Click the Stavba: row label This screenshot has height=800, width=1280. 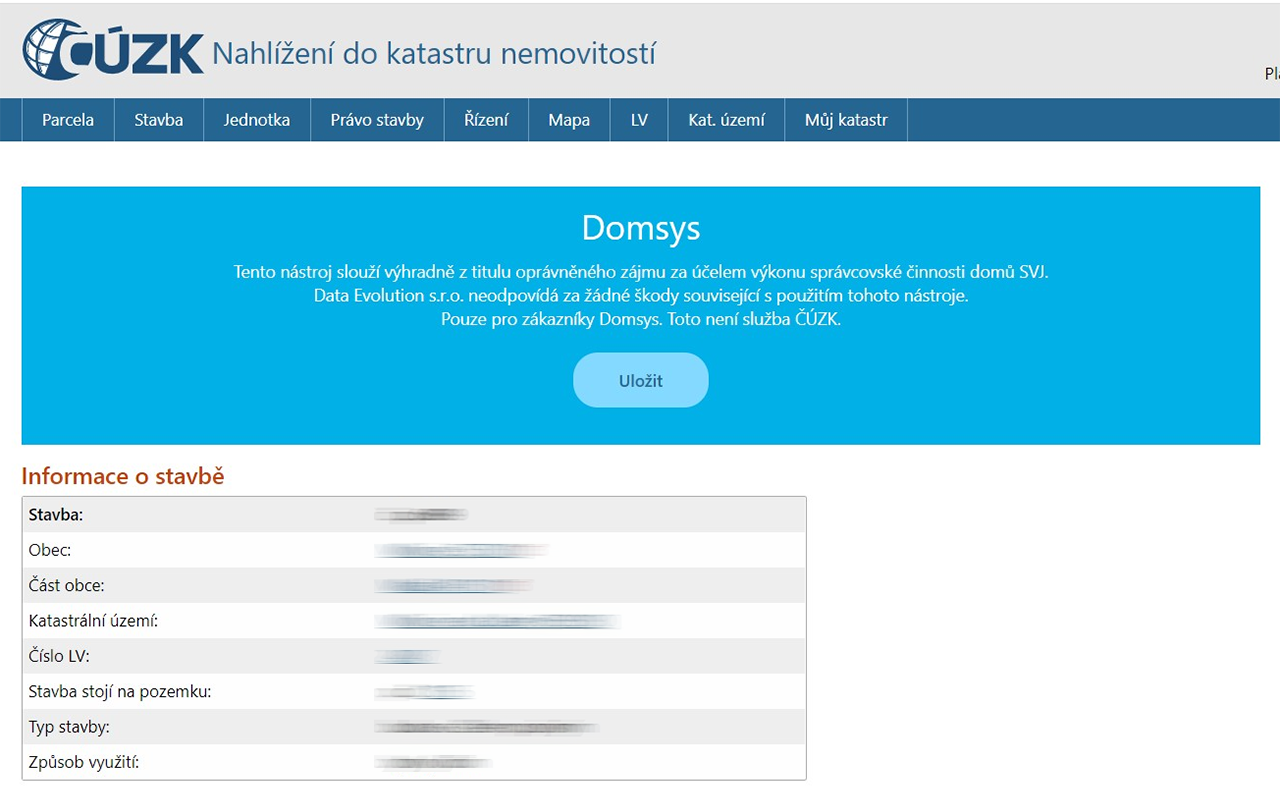tap(56, 515)
